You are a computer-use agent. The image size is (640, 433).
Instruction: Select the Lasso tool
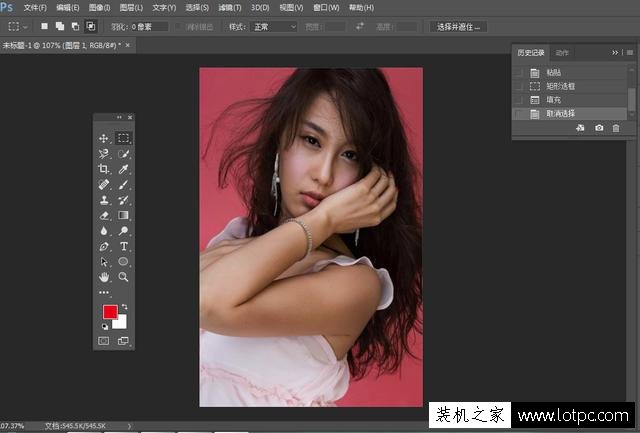point(104,153)
